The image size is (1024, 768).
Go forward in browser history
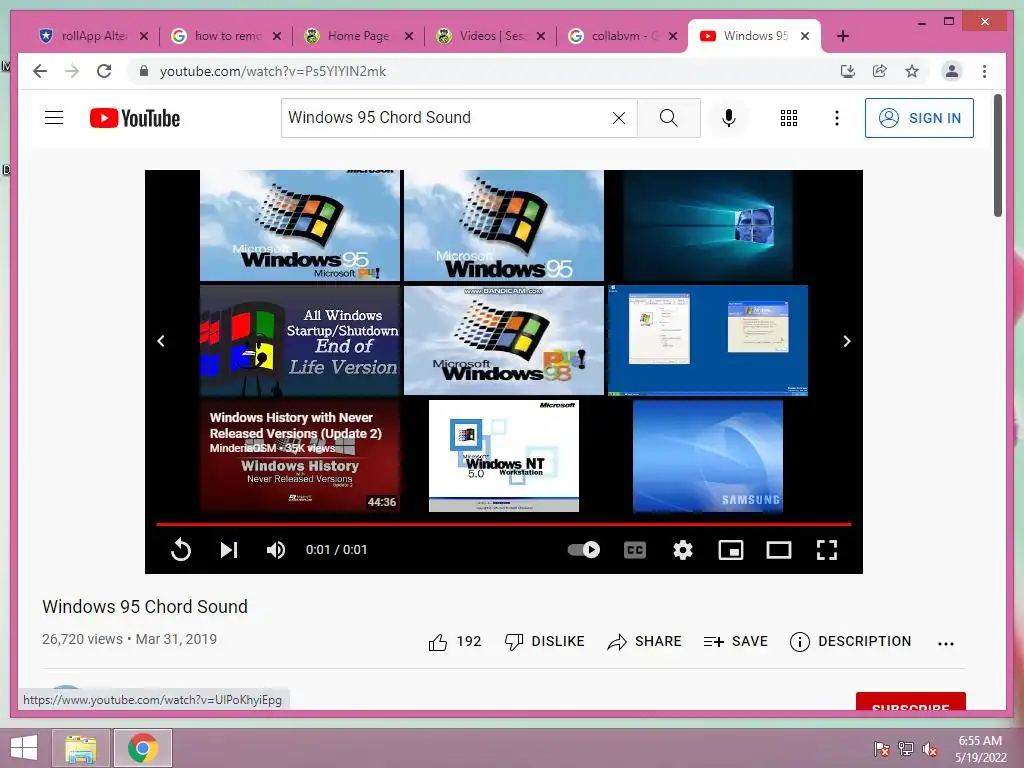[x=72, y=71]
